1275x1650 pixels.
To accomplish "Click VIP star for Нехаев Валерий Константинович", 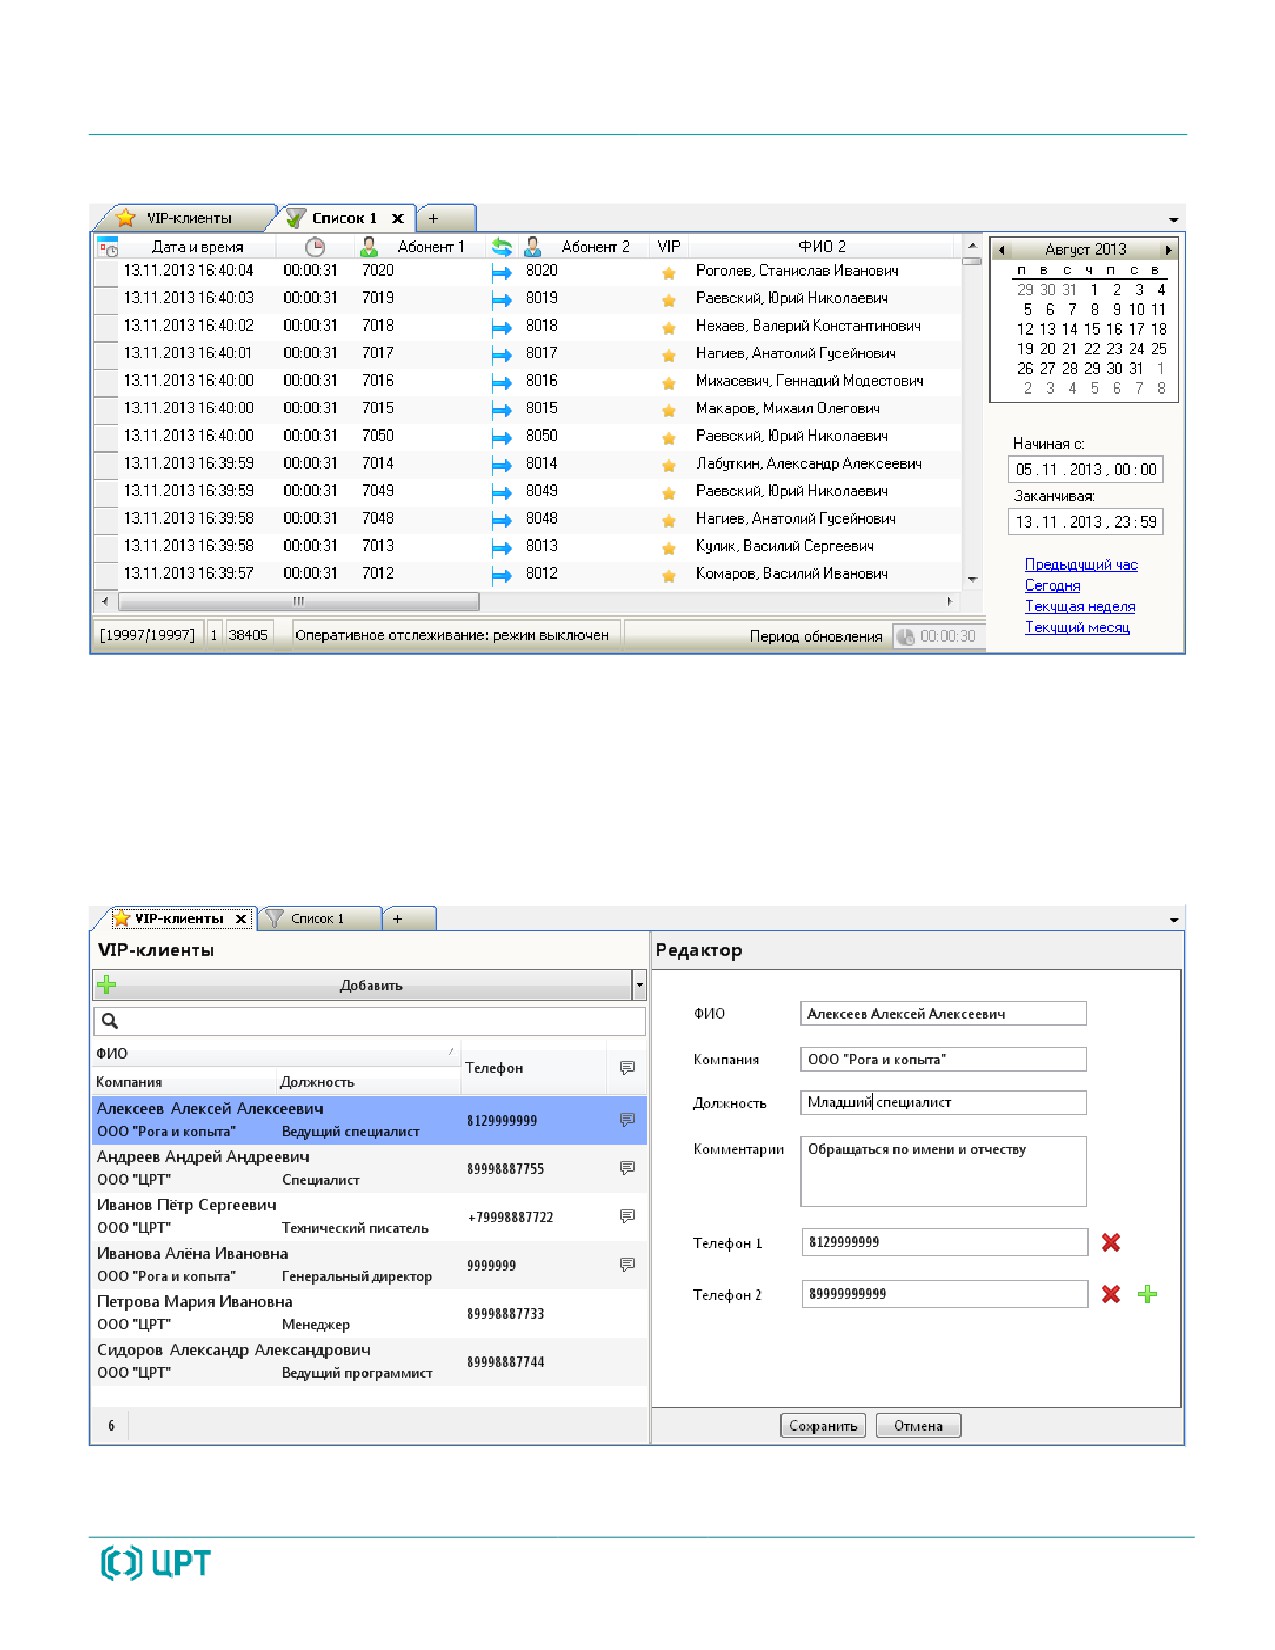I will coord(669,328).
